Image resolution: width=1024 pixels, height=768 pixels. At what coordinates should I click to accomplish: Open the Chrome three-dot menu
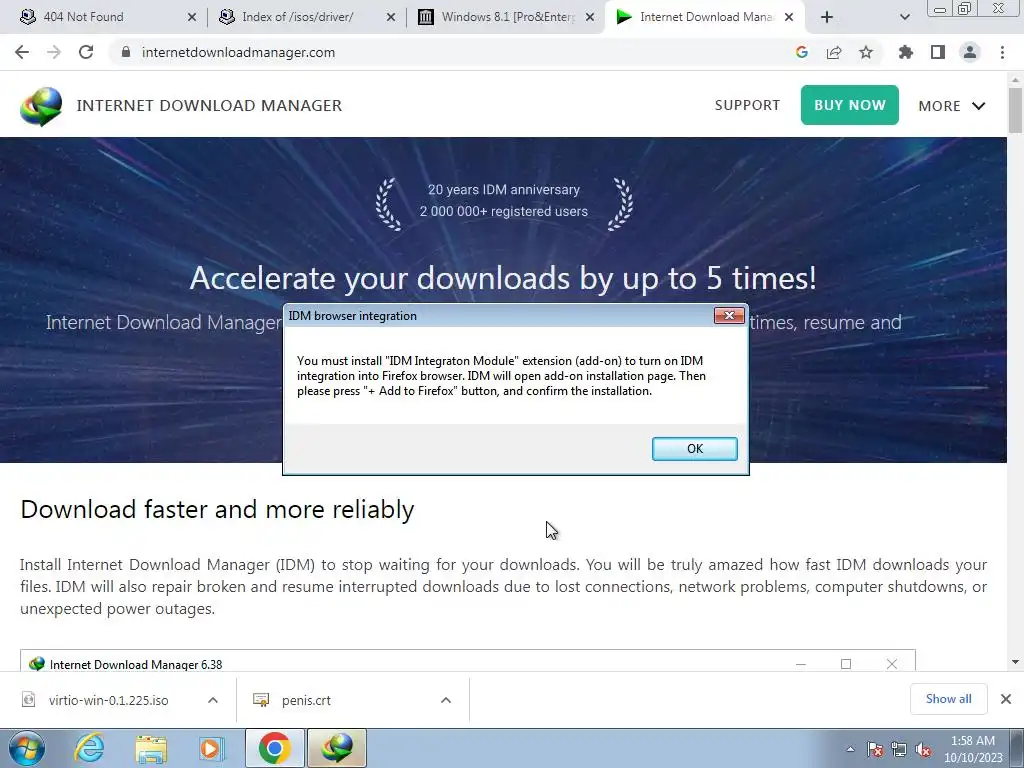[x=1002, y=52]
